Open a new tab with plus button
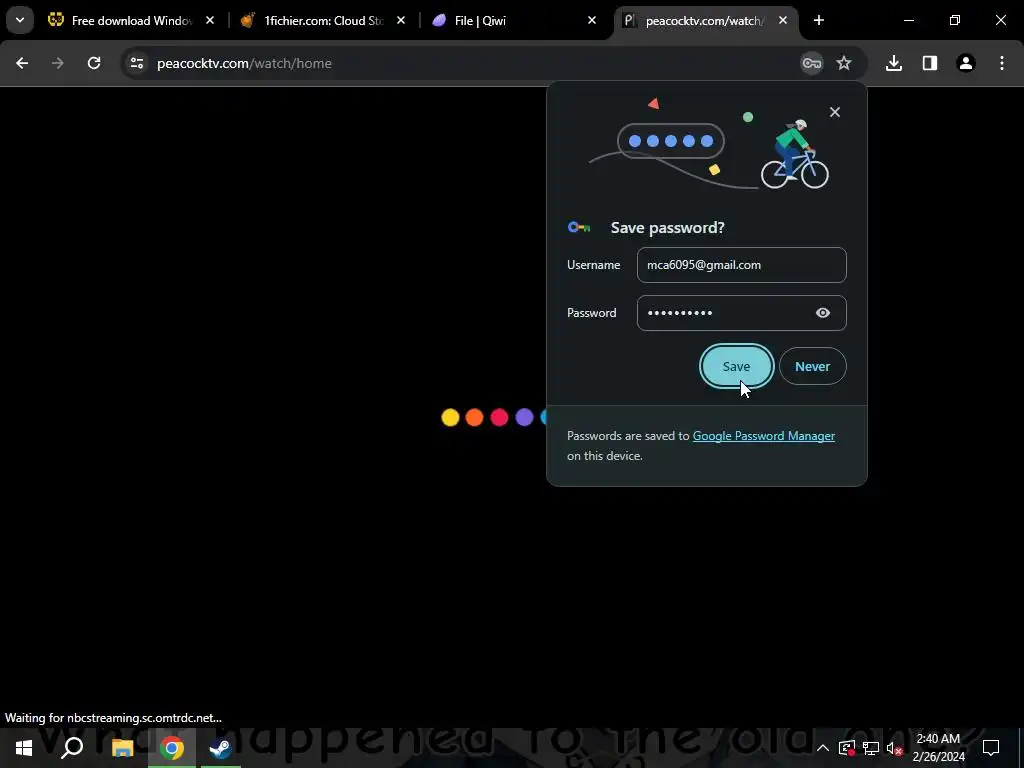The width and height of the screenshot is (1024, 768). (819, 21)
